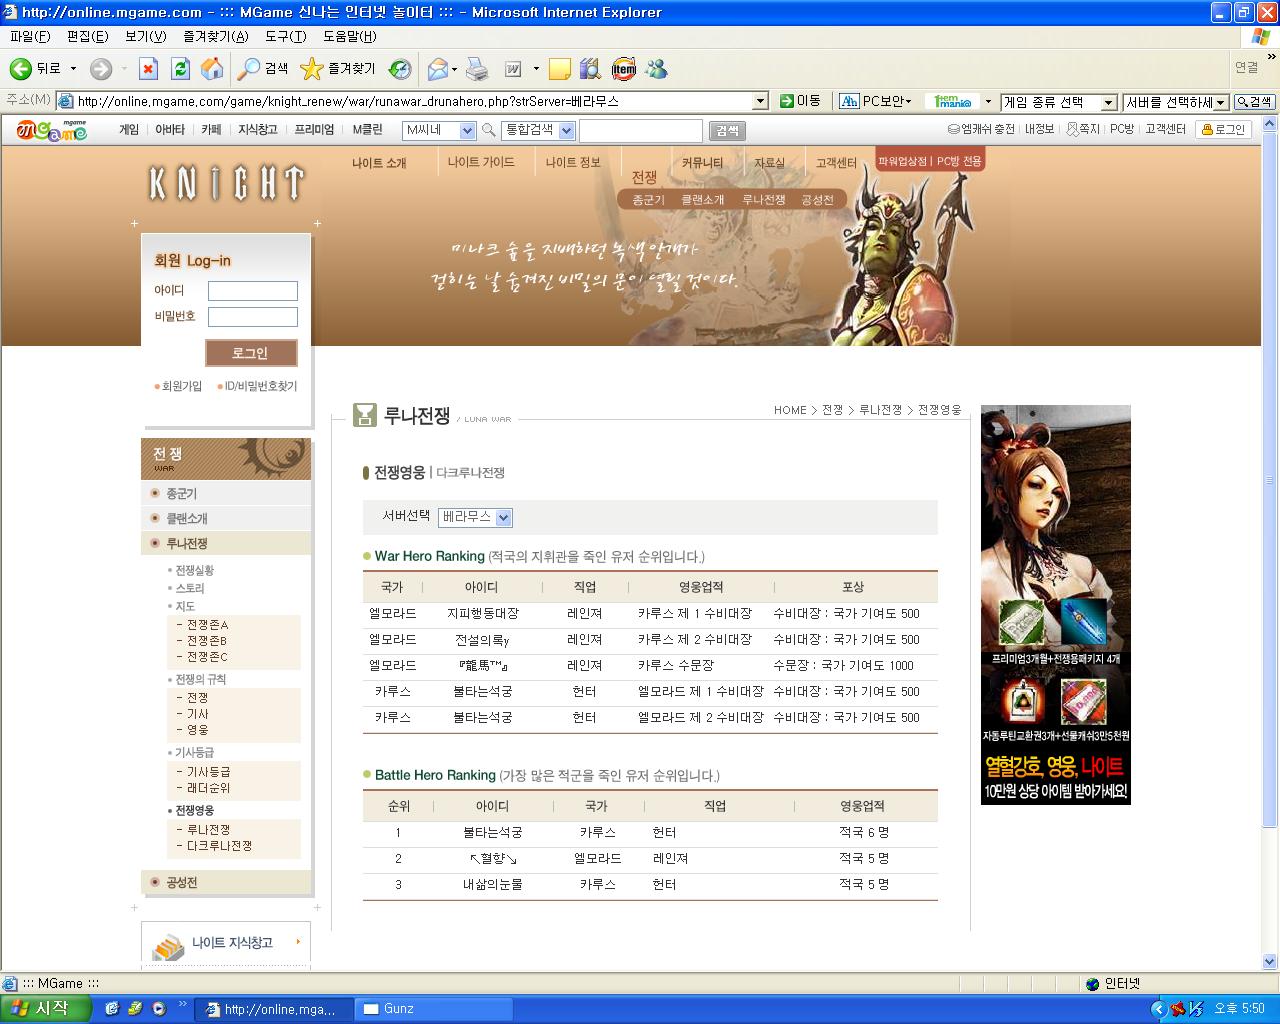1280x1024 pixels.
Task: Click the 지피행동대장 ranking cell
Action: [x=483, y=614]
